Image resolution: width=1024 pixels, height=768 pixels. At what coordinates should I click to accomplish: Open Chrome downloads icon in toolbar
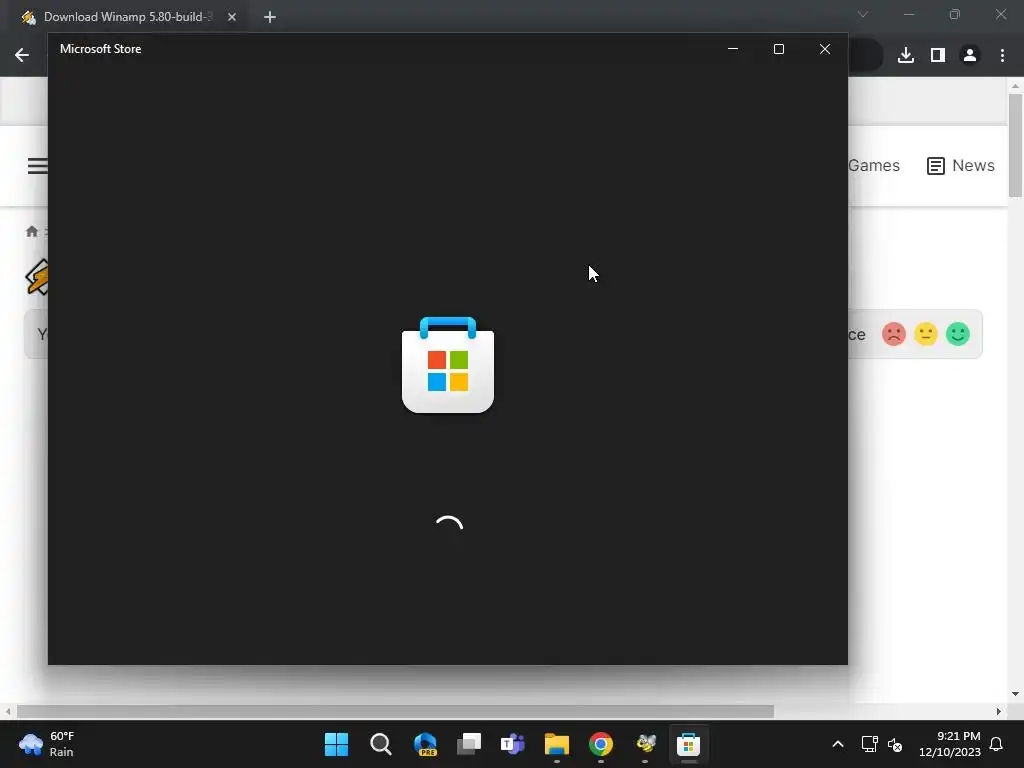click(906, 55)
